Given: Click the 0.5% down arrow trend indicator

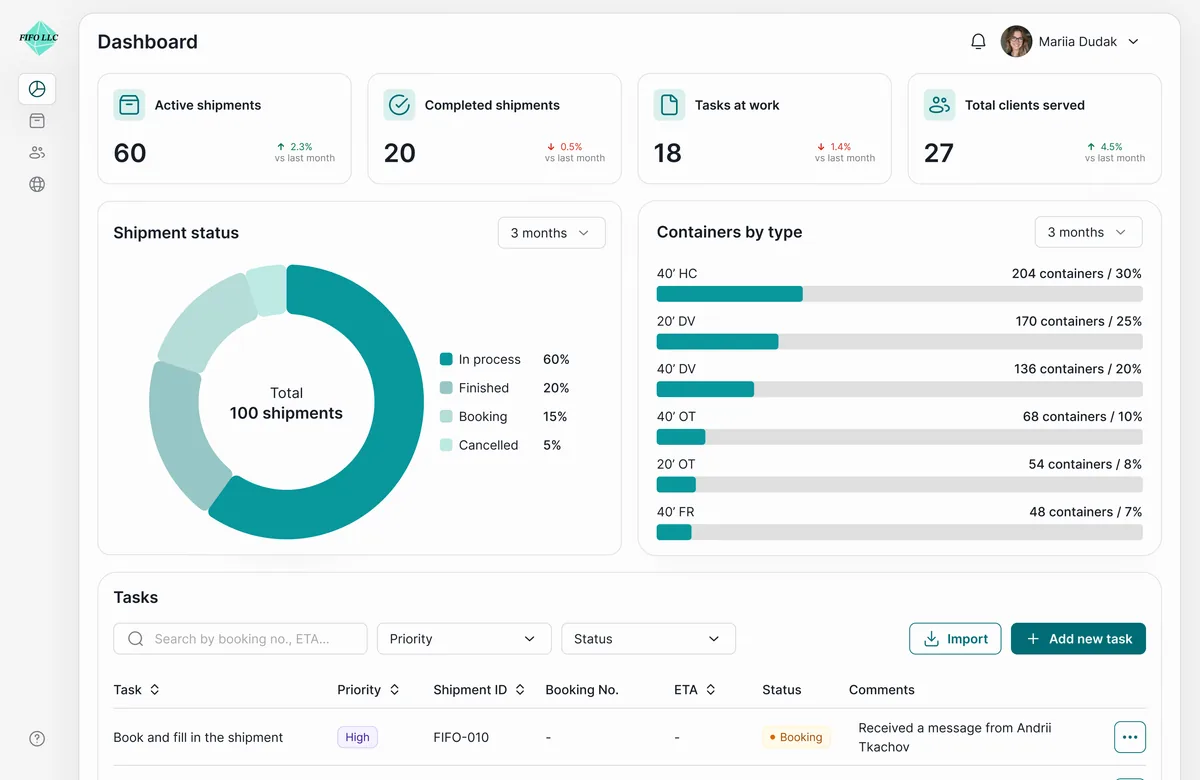Looking at the screenshot, I should coord(565,147).
